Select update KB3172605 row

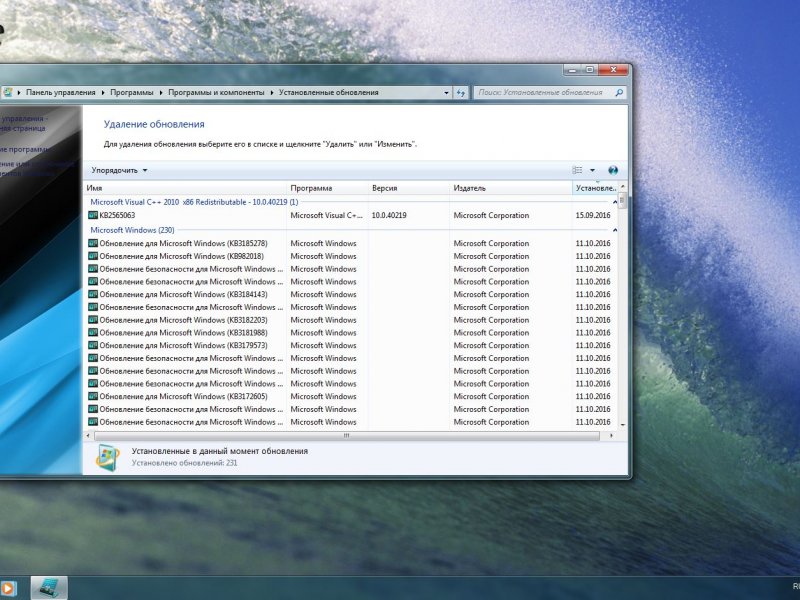351,396
